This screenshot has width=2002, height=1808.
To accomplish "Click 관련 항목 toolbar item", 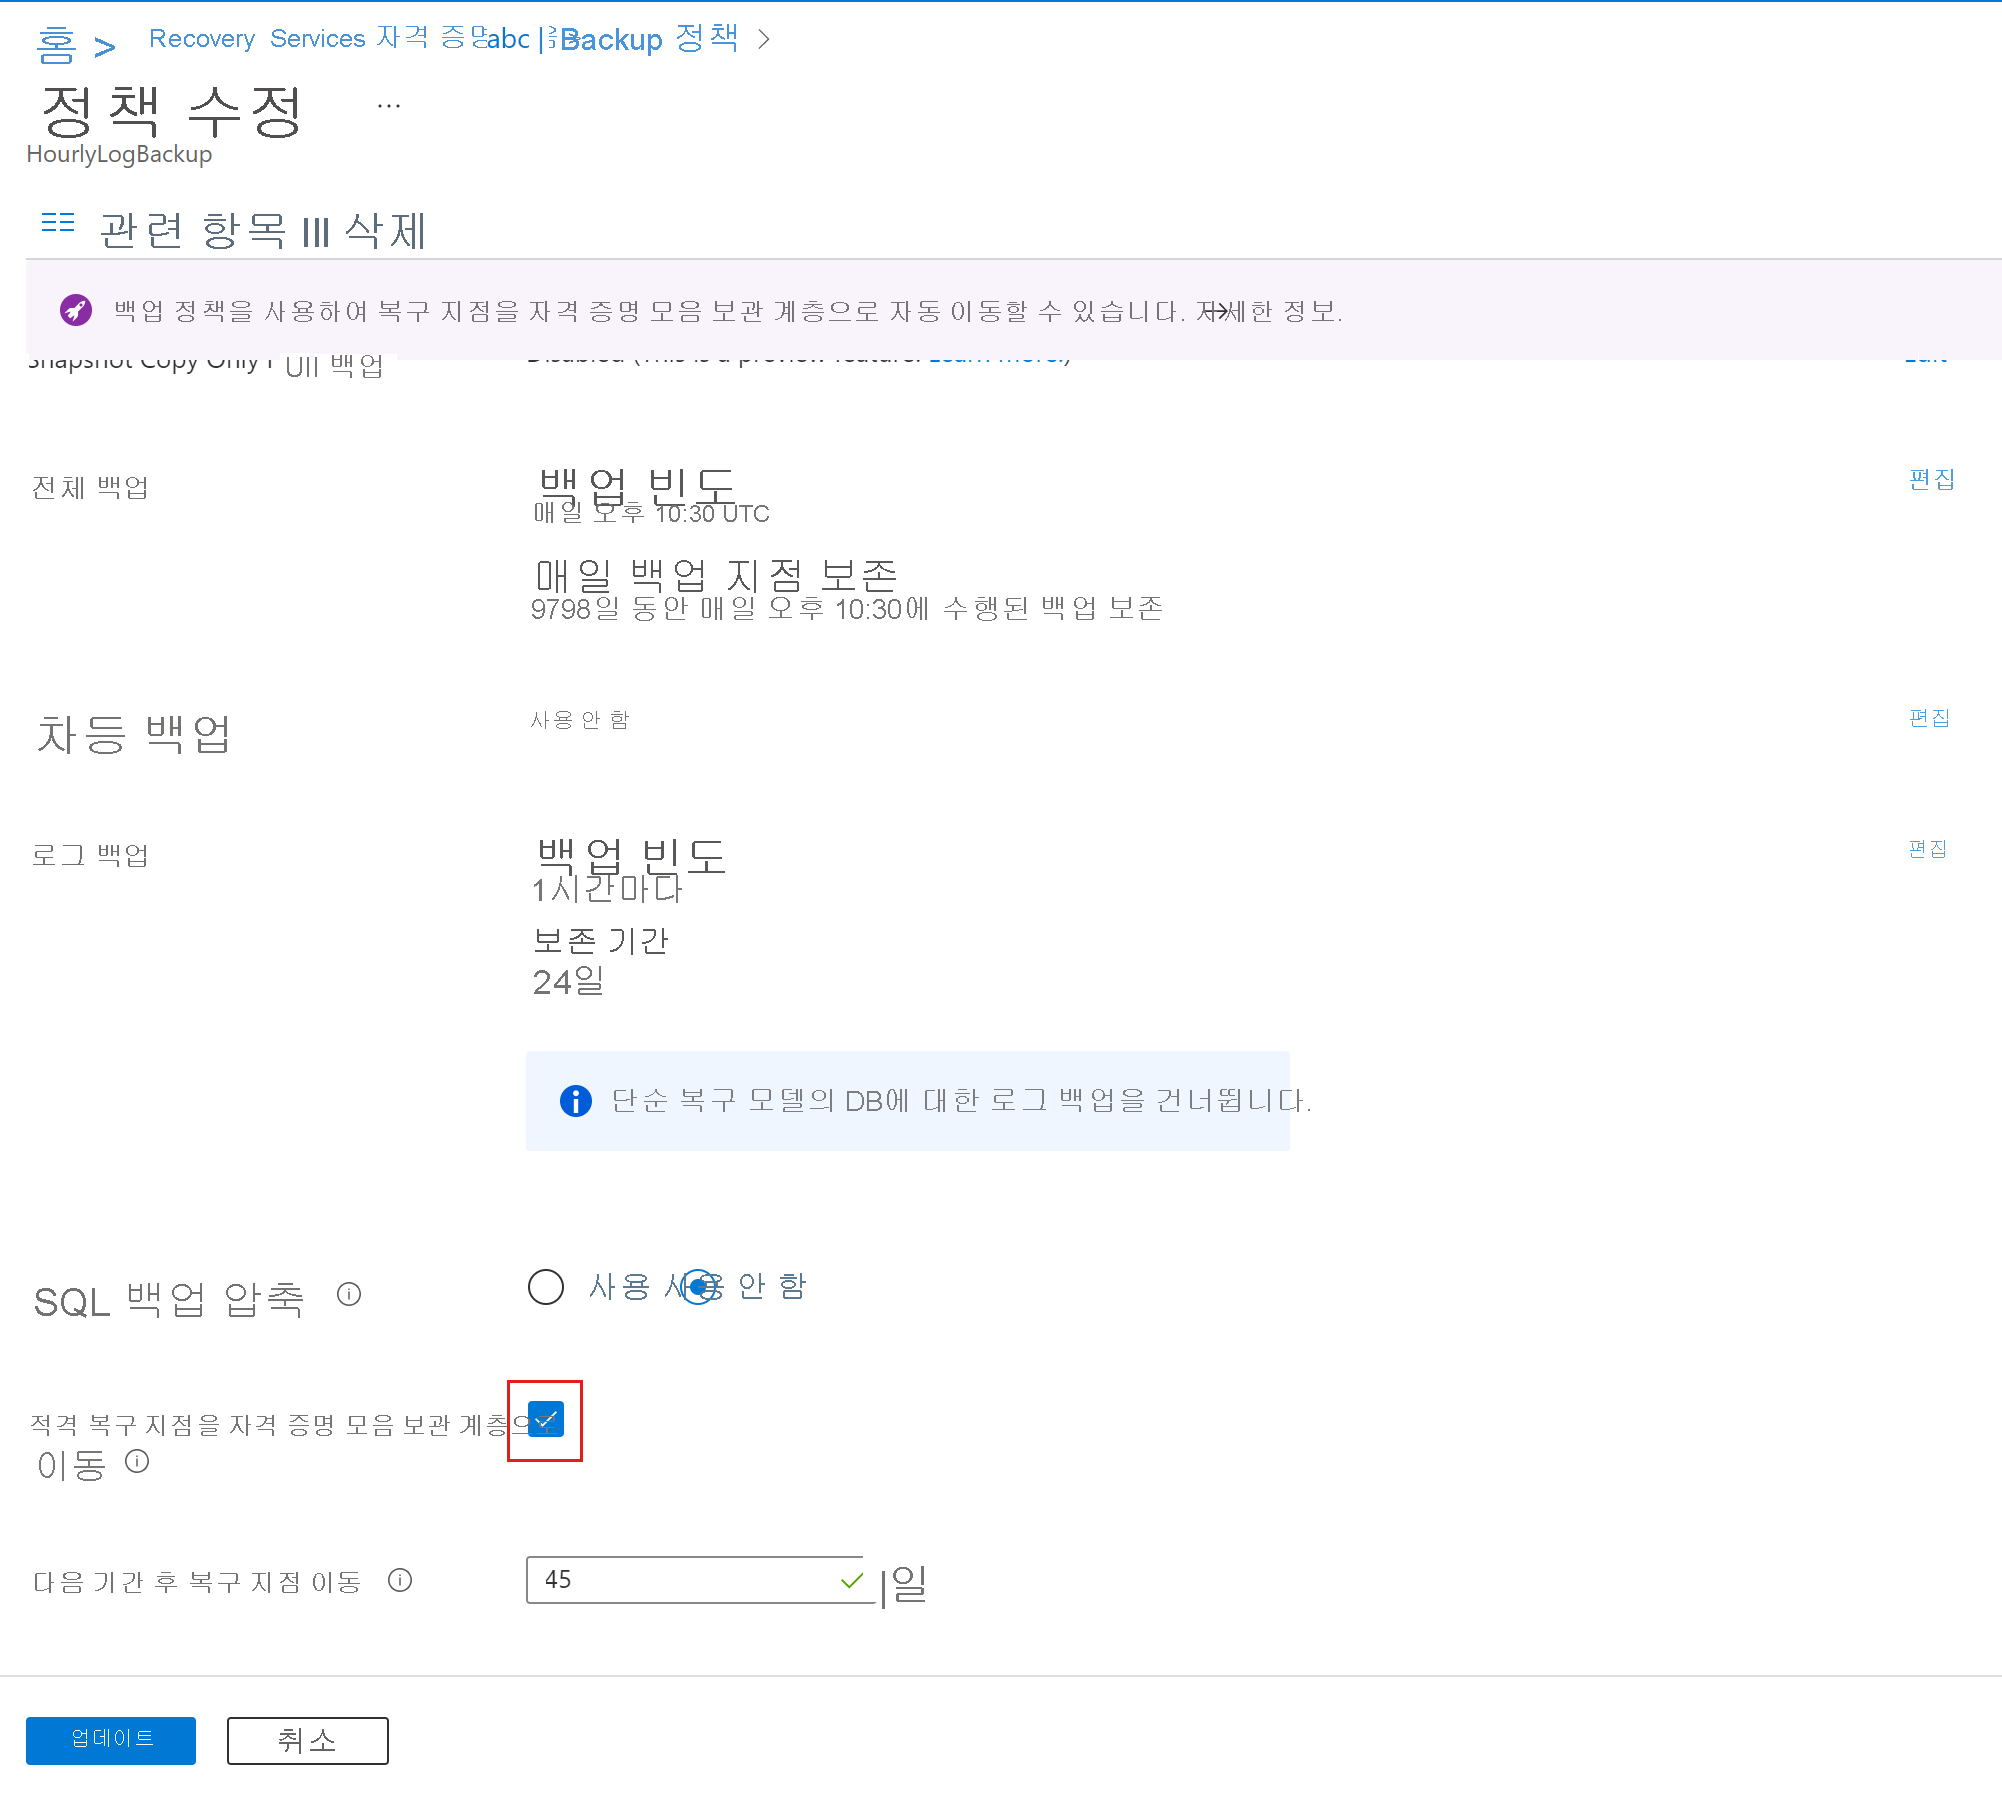I will [x=192, y=231].
